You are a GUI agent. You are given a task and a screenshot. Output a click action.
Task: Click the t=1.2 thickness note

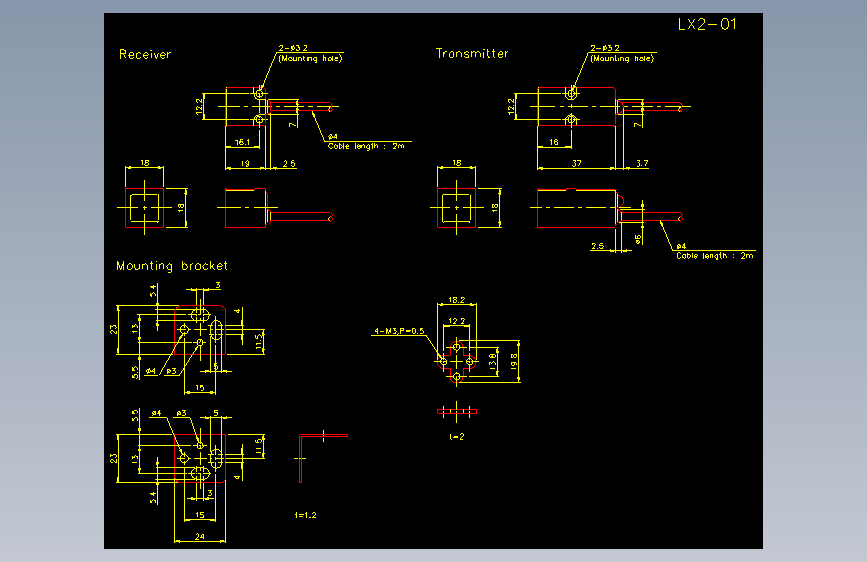click(x=305, y=515)
